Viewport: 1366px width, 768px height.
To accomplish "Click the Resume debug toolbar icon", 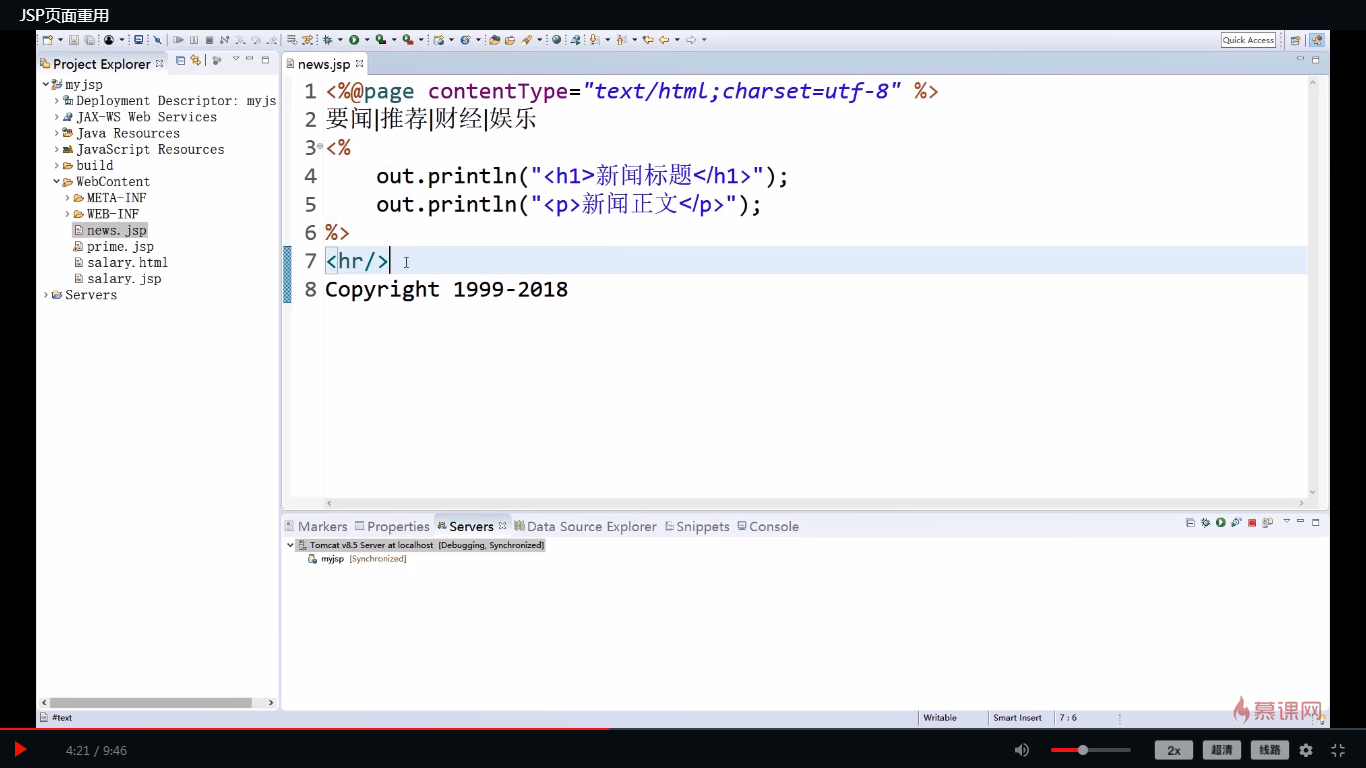I will pyautogui.click(x=178, y=40).
